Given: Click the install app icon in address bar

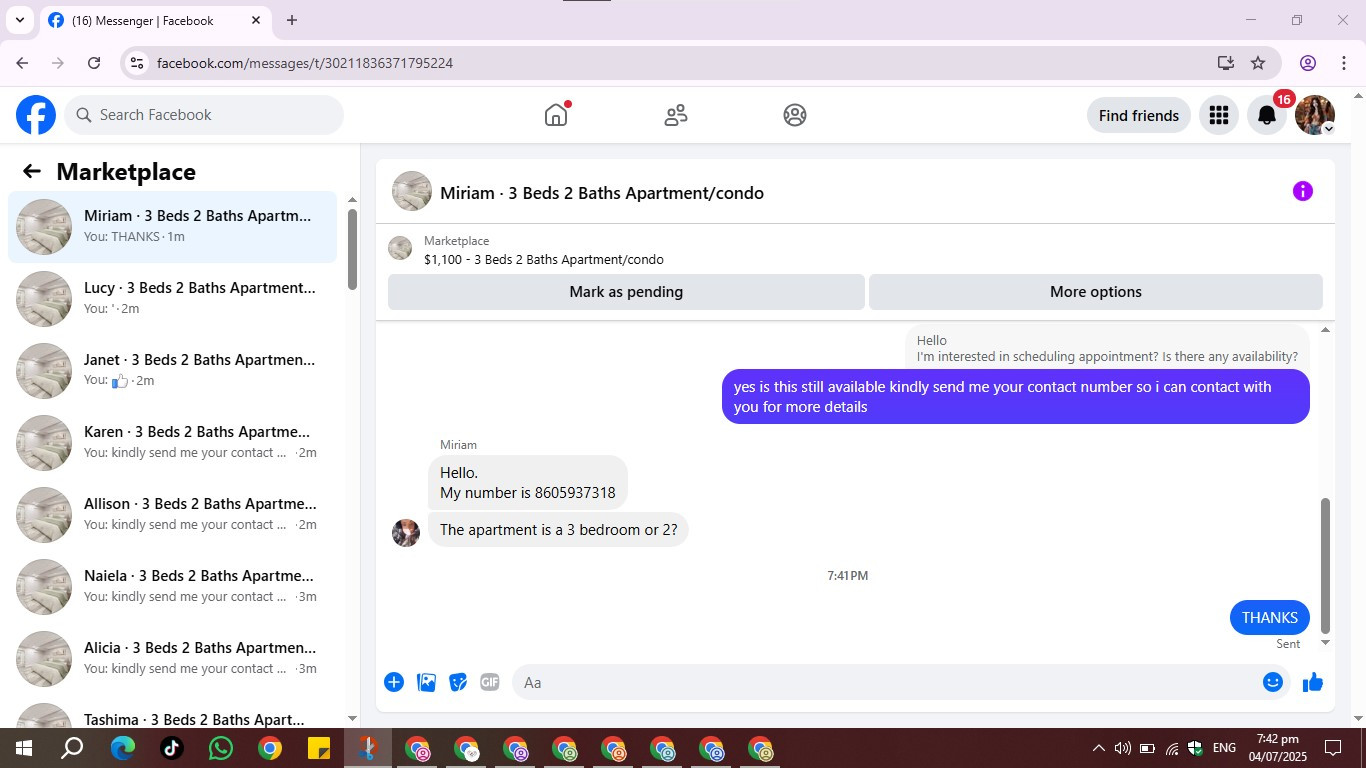Looking at the screenshot, I should click(x=1226, y=63).
